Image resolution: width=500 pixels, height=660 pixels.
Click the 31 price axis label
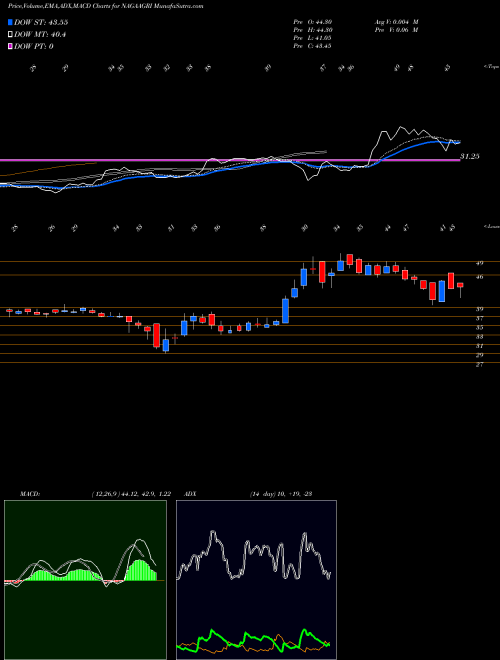tap(479, 346)
